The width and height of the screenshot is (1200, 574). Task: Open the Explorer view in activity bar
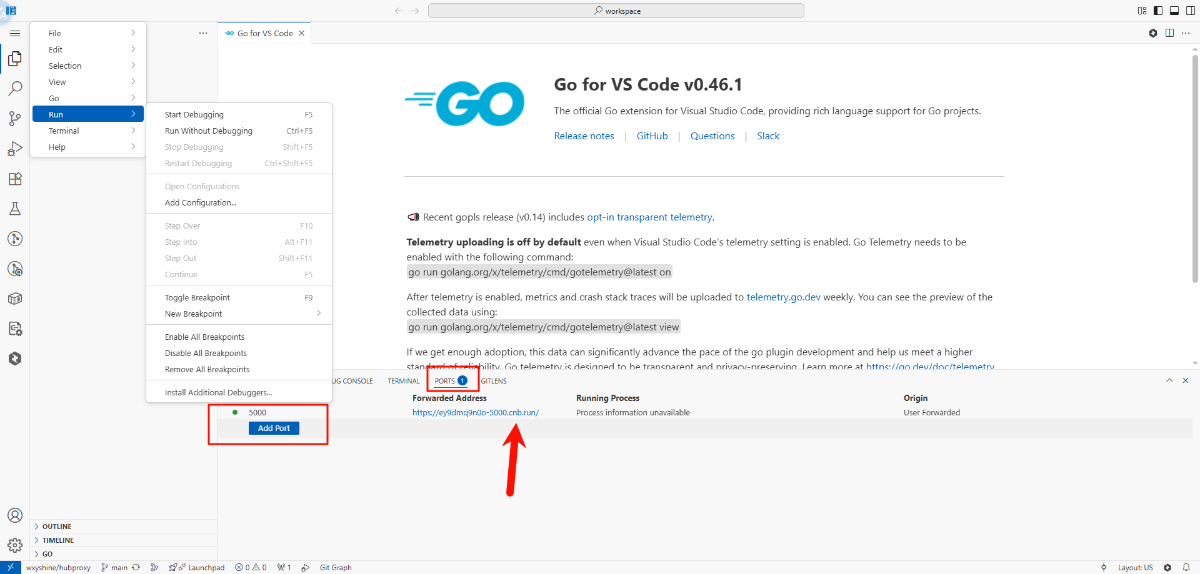[x=15, y=58]
